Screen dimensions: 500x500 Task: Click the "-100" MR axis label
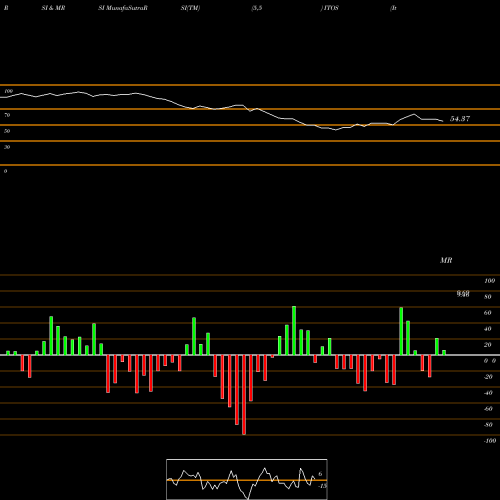[490, 441]
